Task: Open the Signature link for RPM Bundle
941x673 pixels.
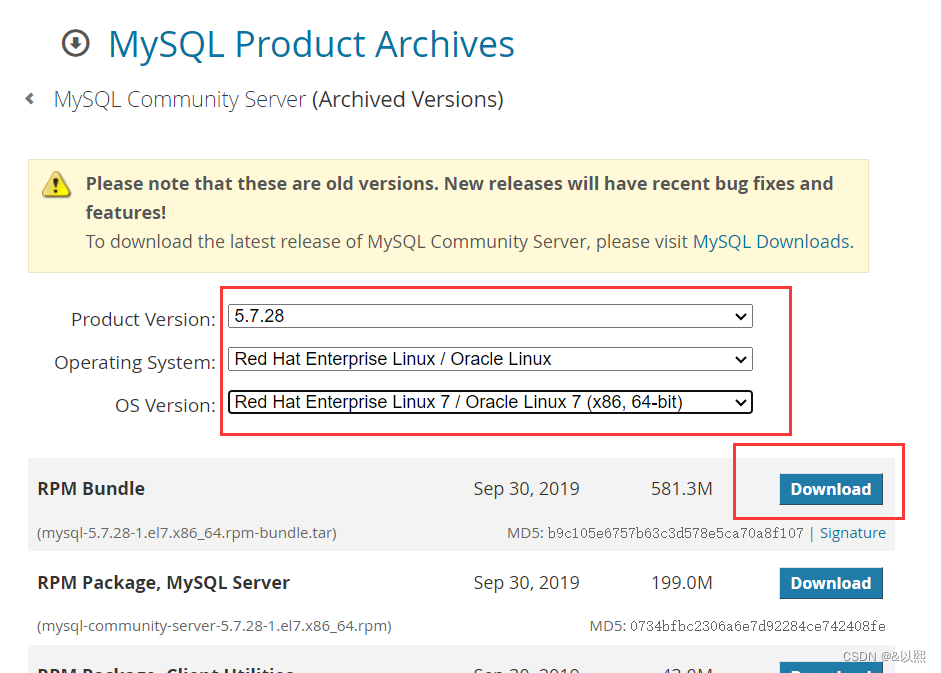Action: (x=853, y=533)
